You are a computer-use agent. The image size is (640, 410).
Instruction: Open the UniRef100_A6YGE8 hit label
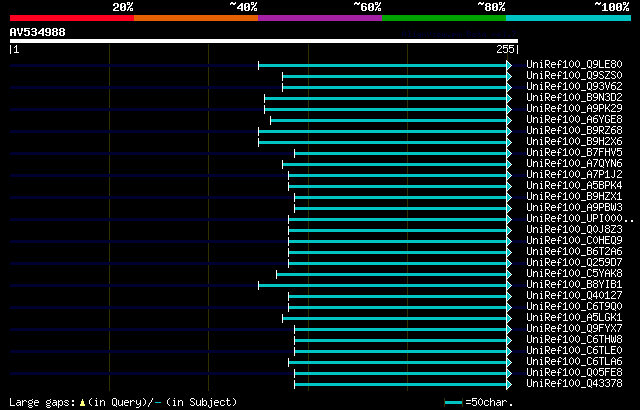pos(574,120)
